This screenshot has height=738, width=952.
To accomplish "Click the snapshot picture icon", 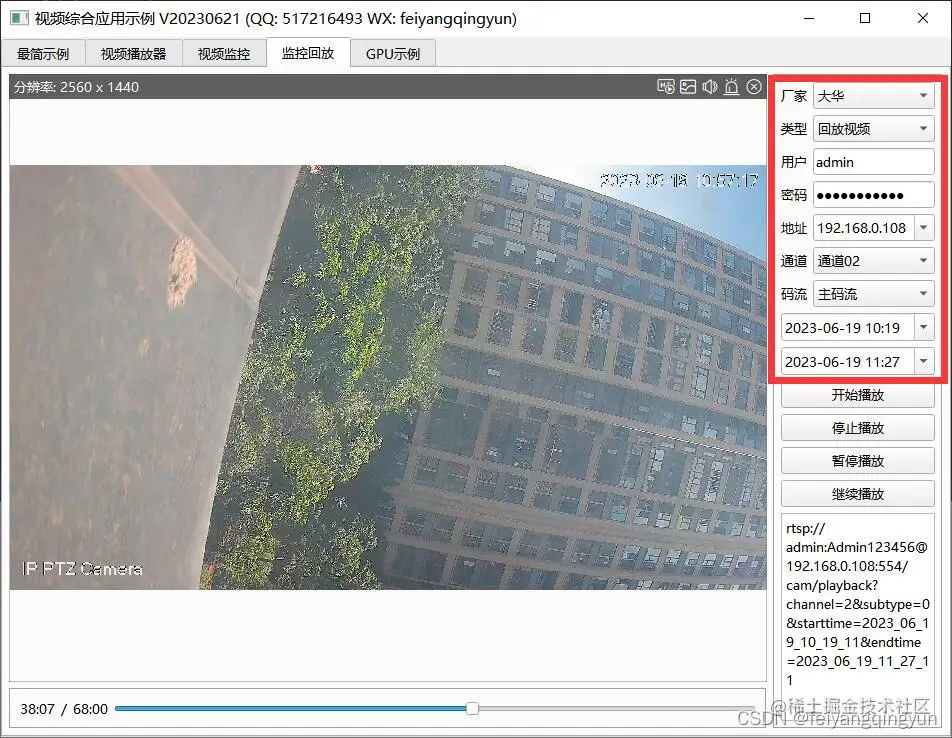I will [x=688, y=87].
